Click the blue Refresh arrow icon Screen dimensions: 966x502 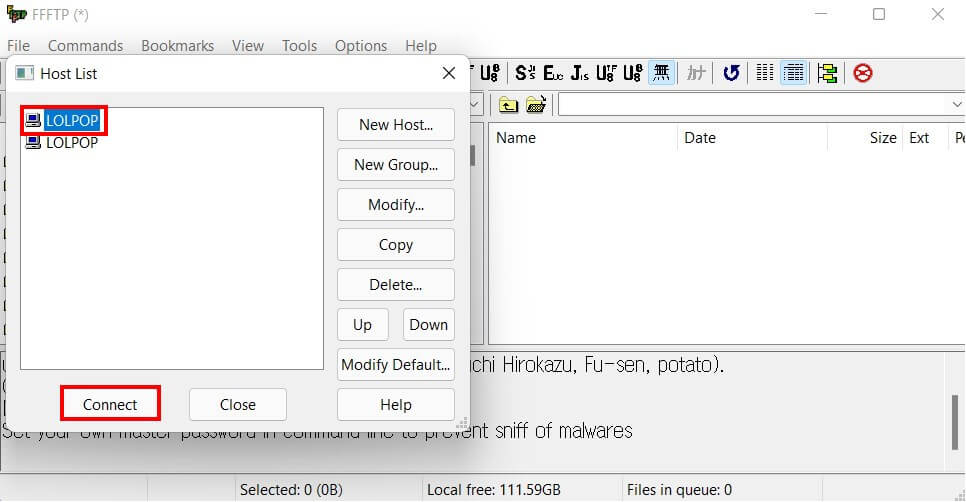[731, 73]
